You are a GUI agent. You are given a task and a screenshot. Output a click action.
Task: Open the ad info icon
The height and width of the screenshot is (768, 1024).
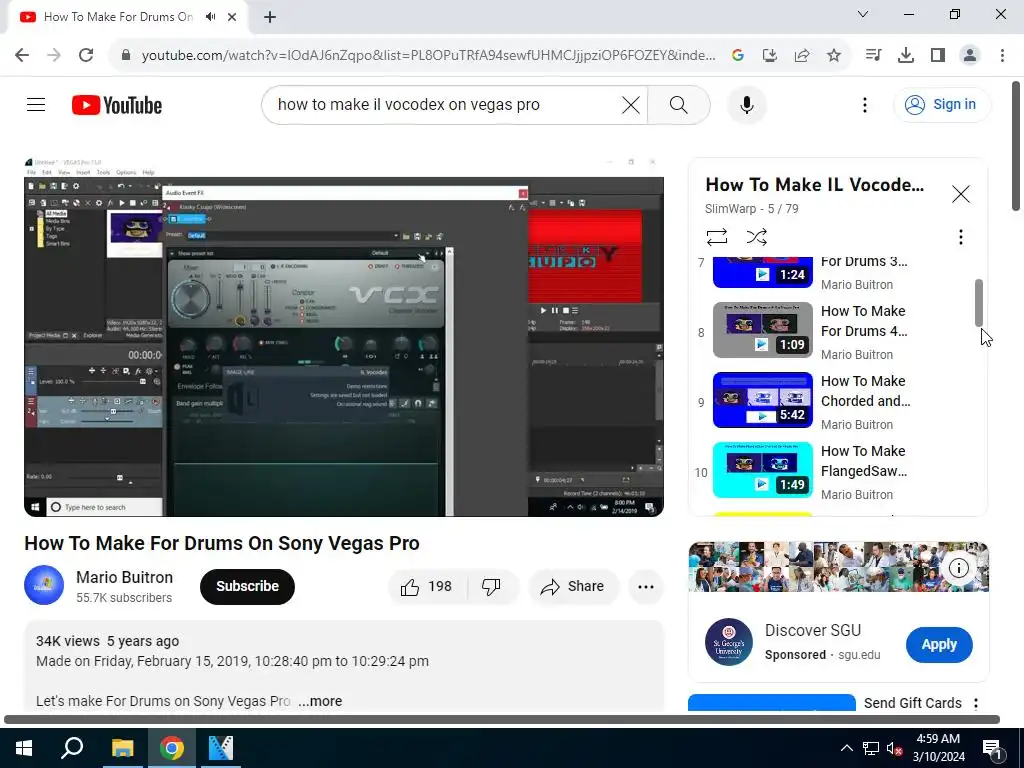959,568
